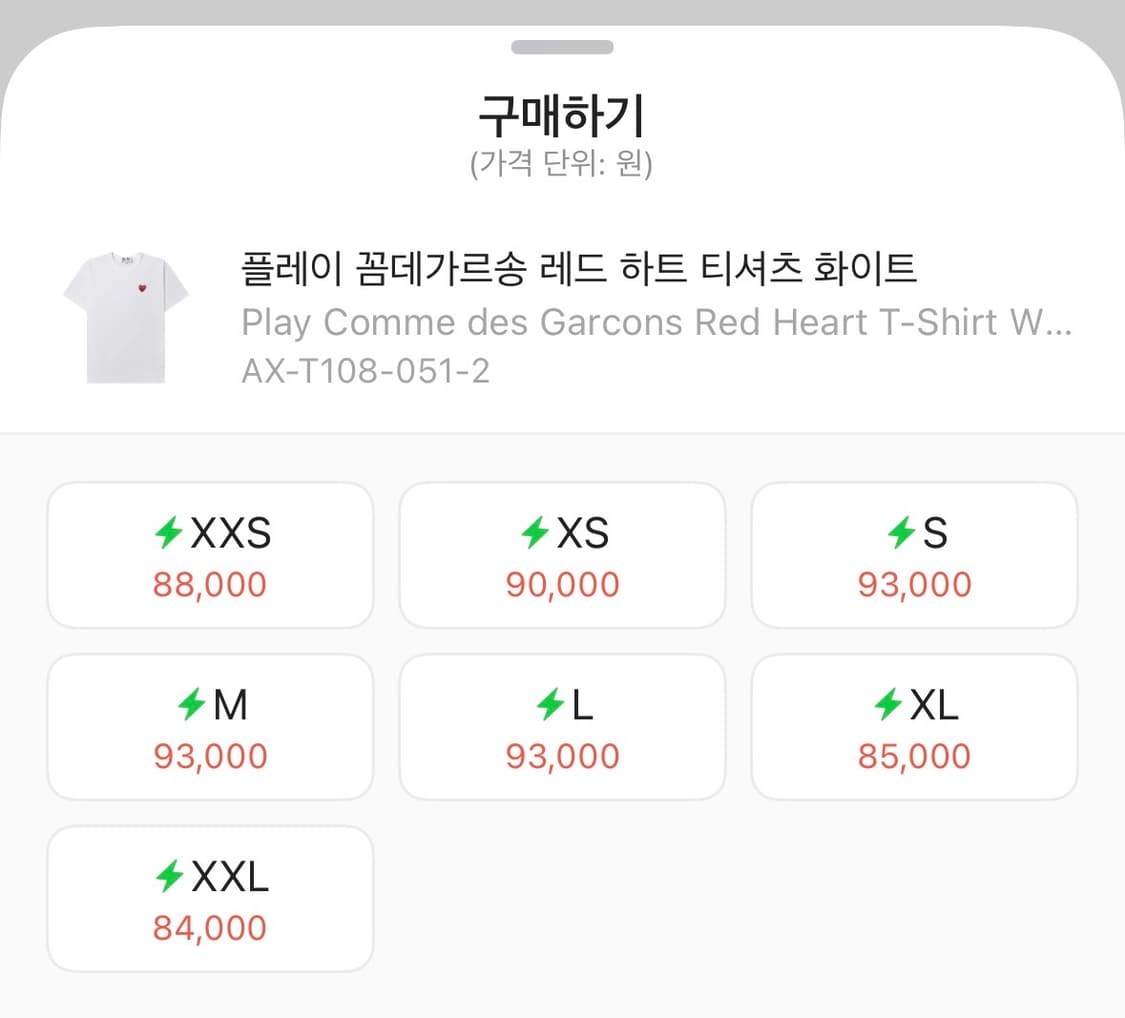Tap the 구매하기 sheet header
Viewport: 1125px width, 1018px height.
point(562,116)
